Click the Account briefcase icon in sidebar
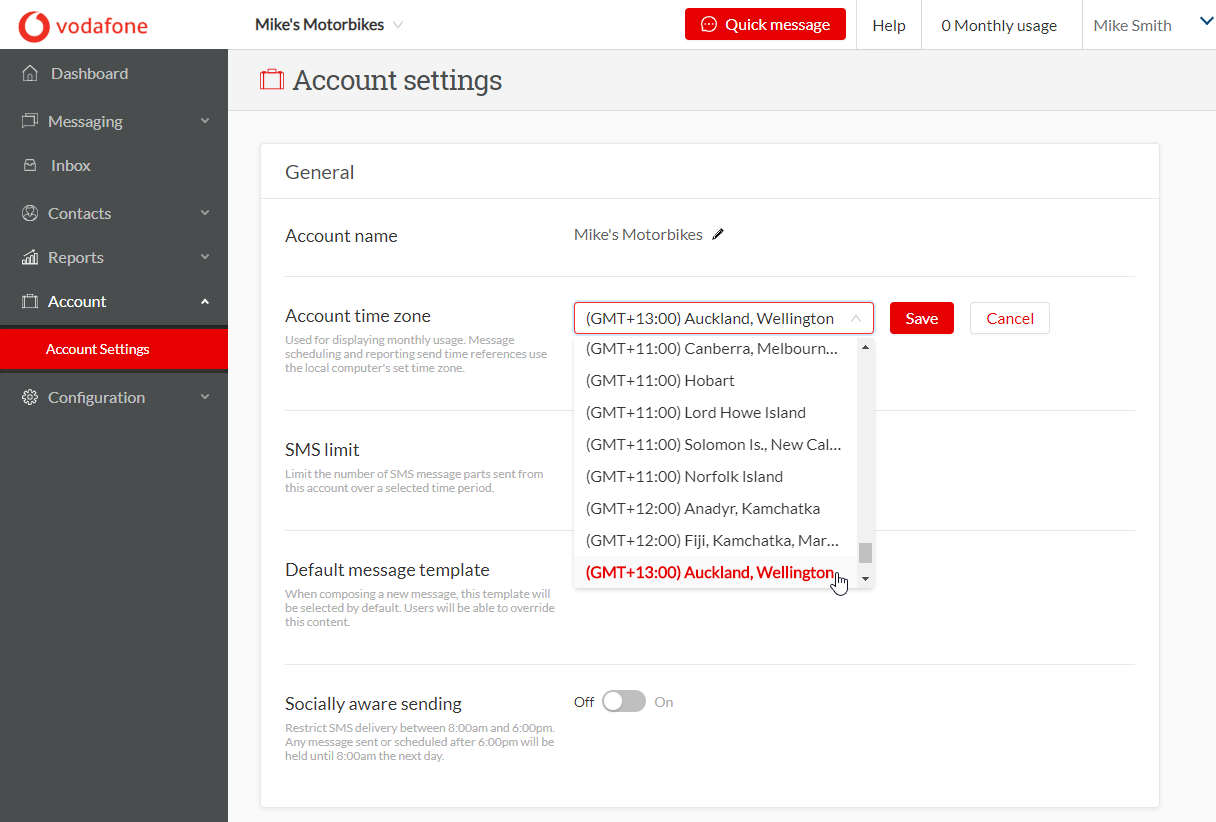The height and width of the screenshot is (822, 1216). (x=30, y=301)
